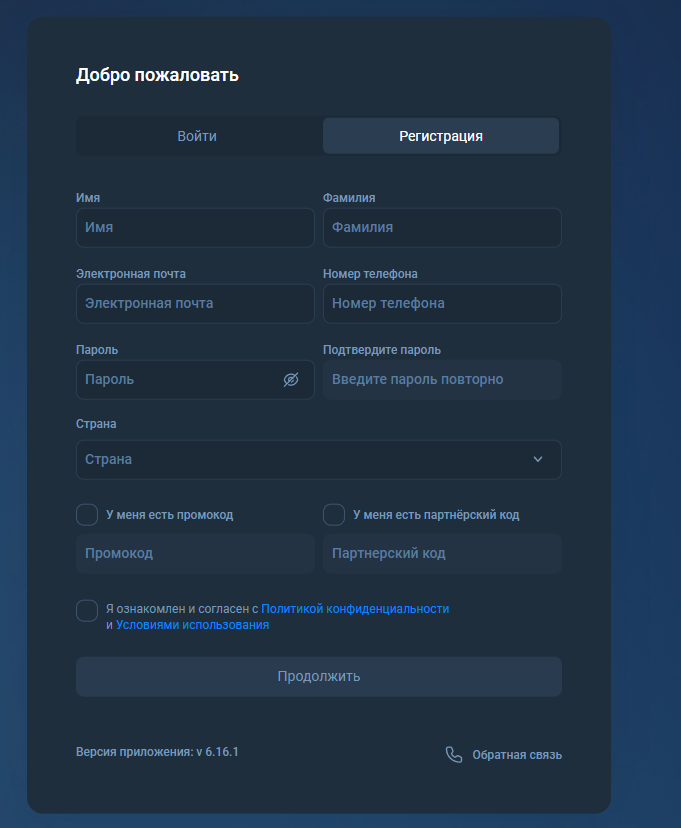681x828 pixels.
Task: Focus the Номер телефона input field
Action: click(442, 304)
